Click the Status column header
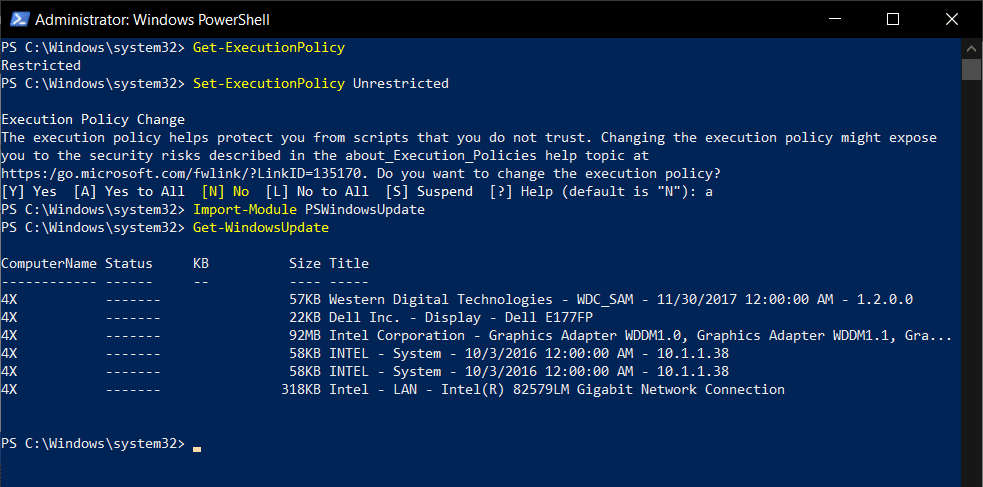 point(129,264)
